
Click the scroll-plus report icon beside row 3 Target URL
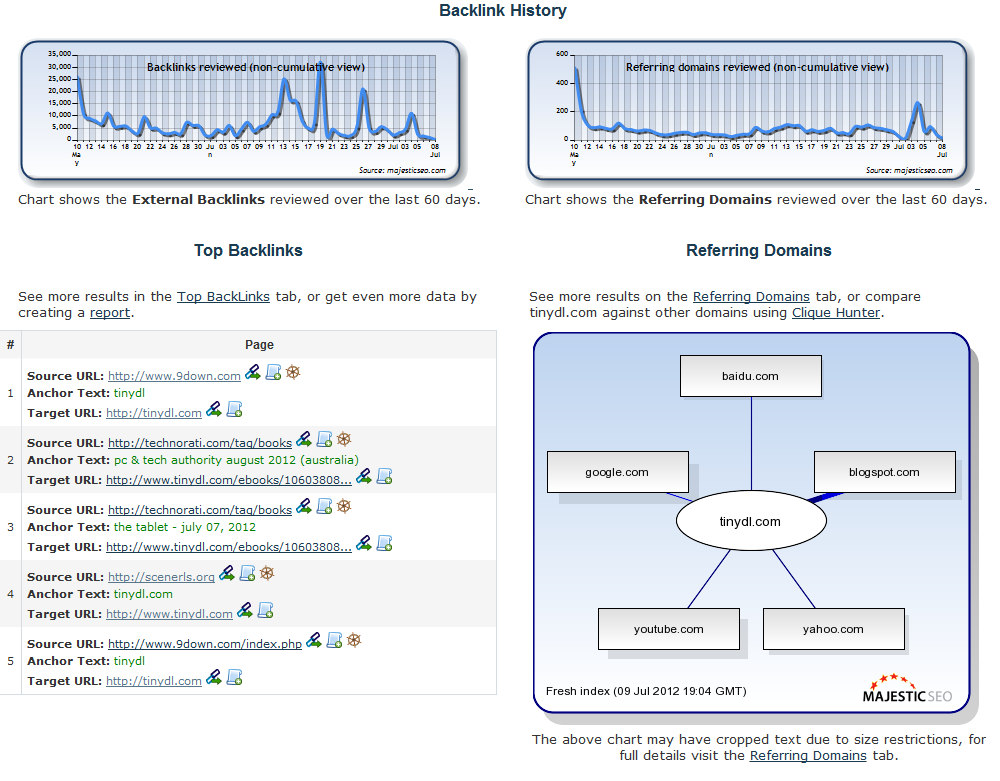point(385,543)
